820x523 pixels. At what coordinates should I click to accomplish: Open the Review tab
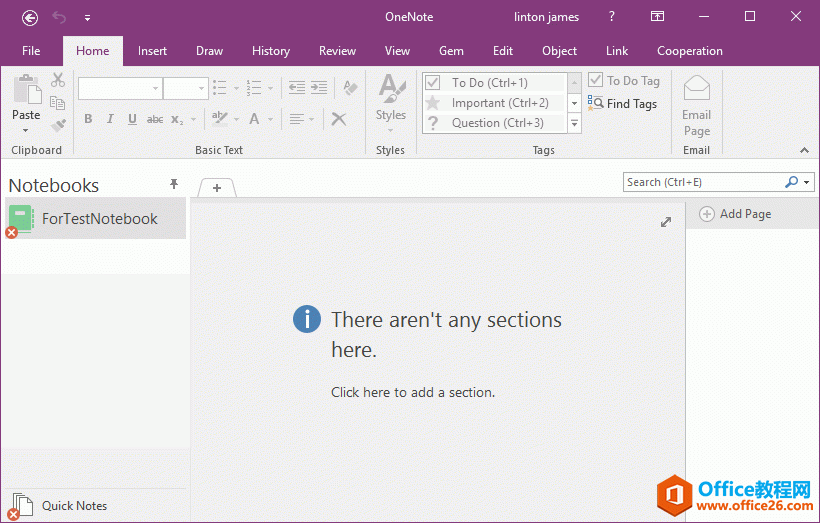(x=337, y=51)
